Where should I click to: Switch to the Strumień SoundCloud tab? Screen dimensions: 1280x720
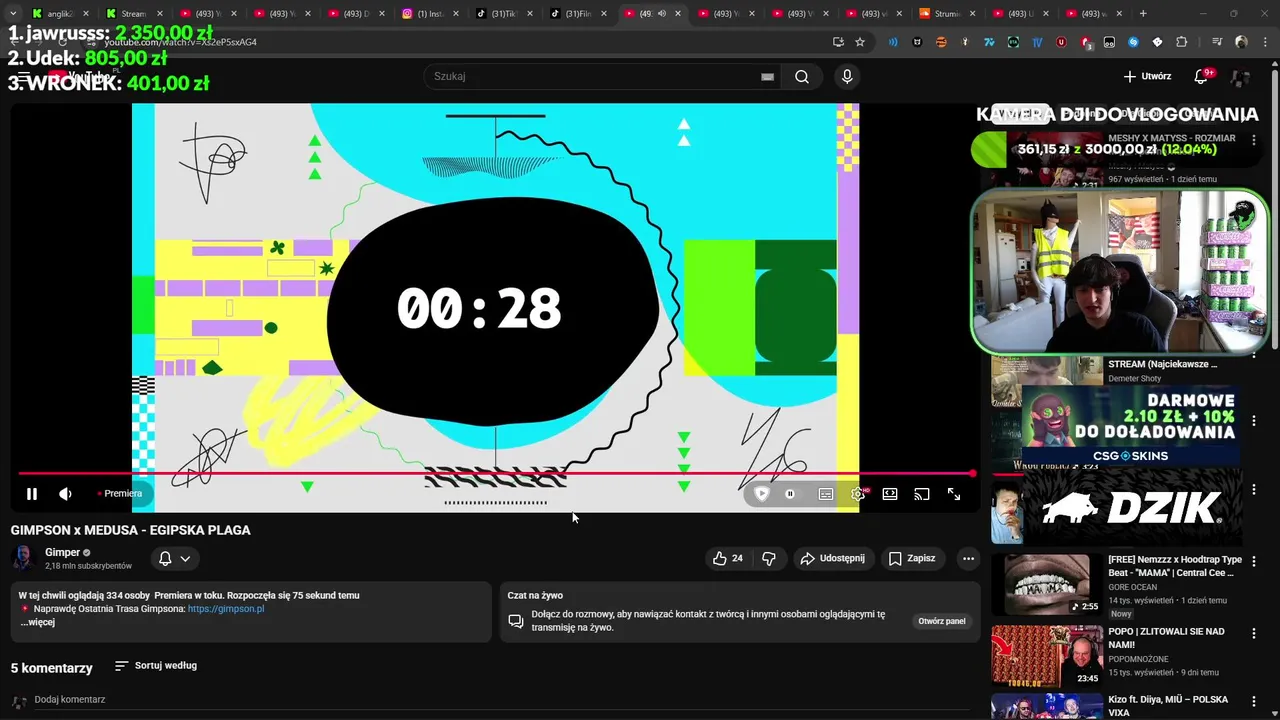click(948, 14)
